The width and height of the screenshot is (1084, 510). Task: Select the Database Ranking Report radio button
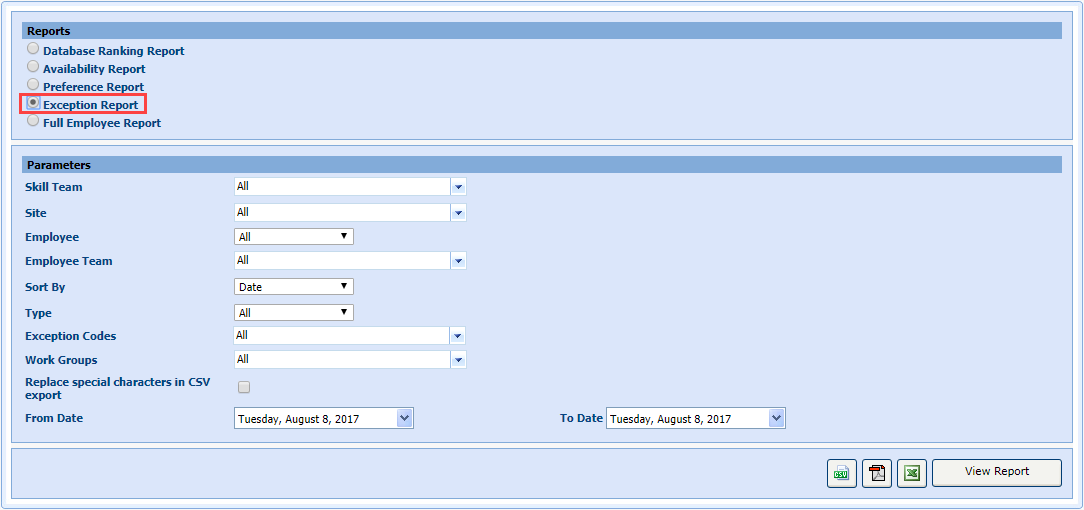coord(34,49)
